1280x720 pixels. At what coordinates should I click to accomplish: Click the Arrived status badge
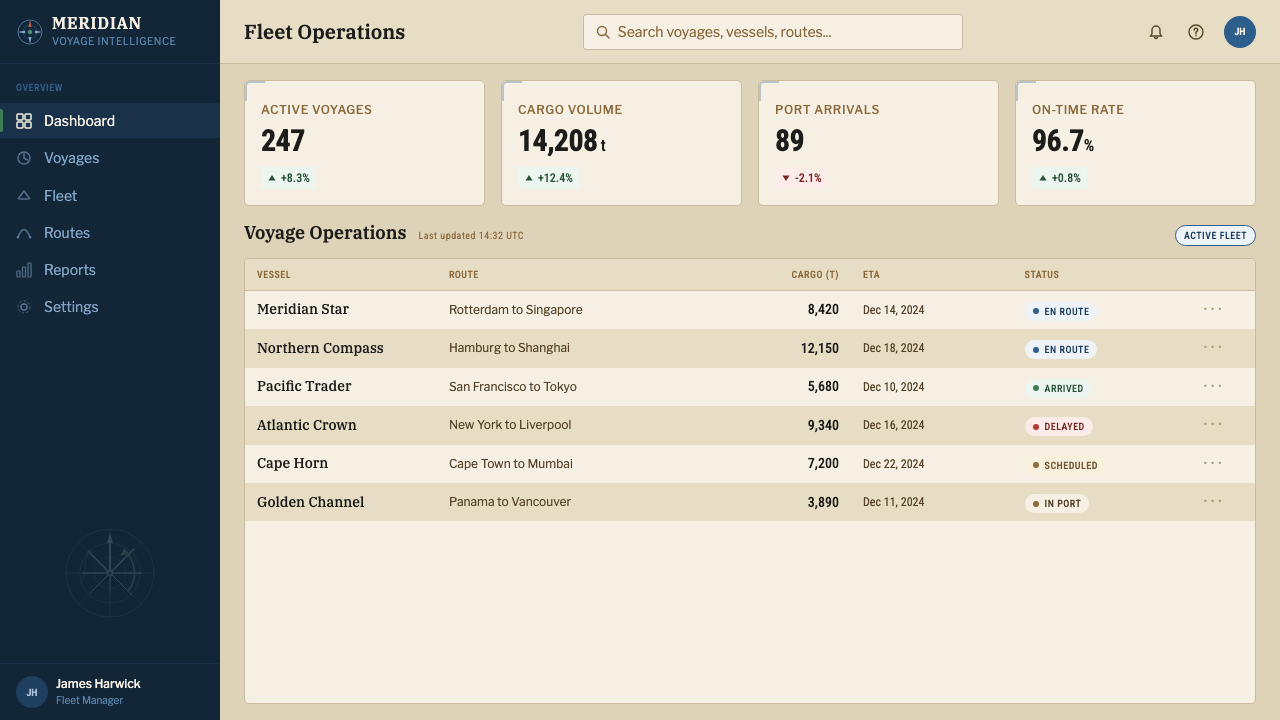click(1058, 388)
